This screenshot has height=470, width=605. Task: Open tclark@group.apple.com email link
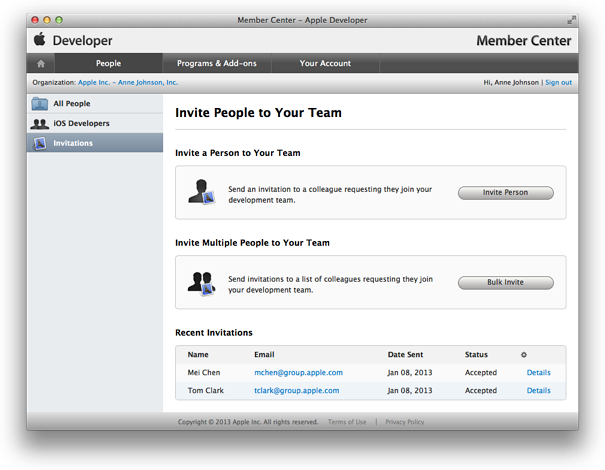point(296,391)
